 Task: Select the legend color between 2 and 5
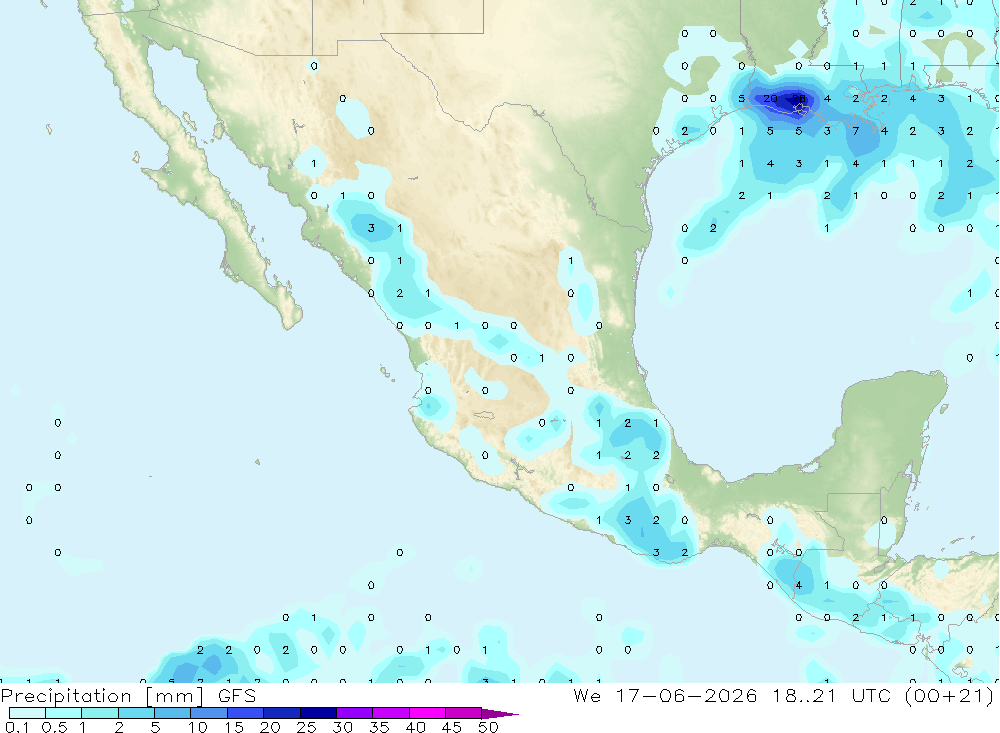tap(136, 713)
